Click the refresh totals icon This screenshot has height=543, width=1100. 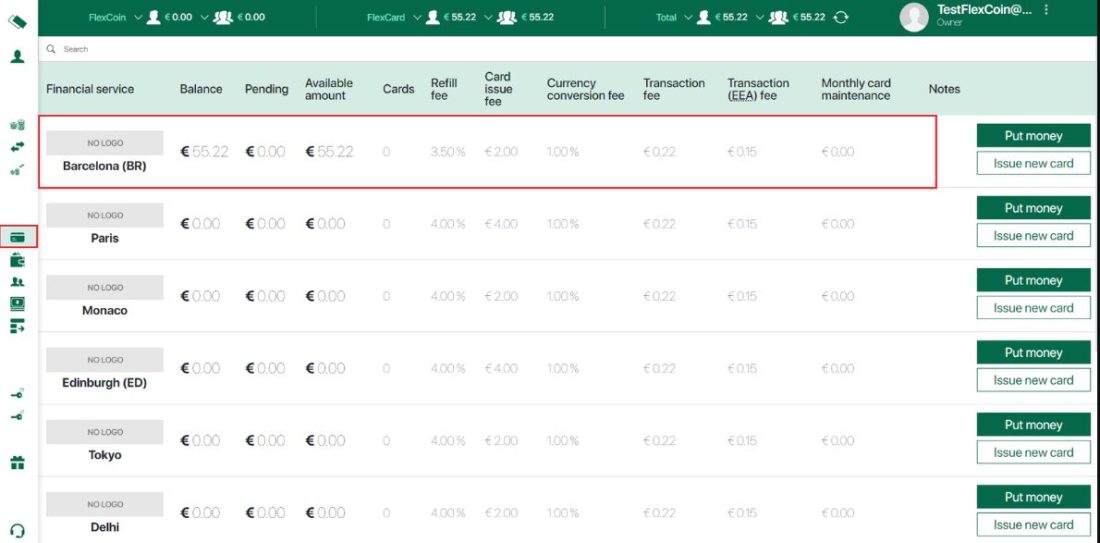tap(841, 17)
